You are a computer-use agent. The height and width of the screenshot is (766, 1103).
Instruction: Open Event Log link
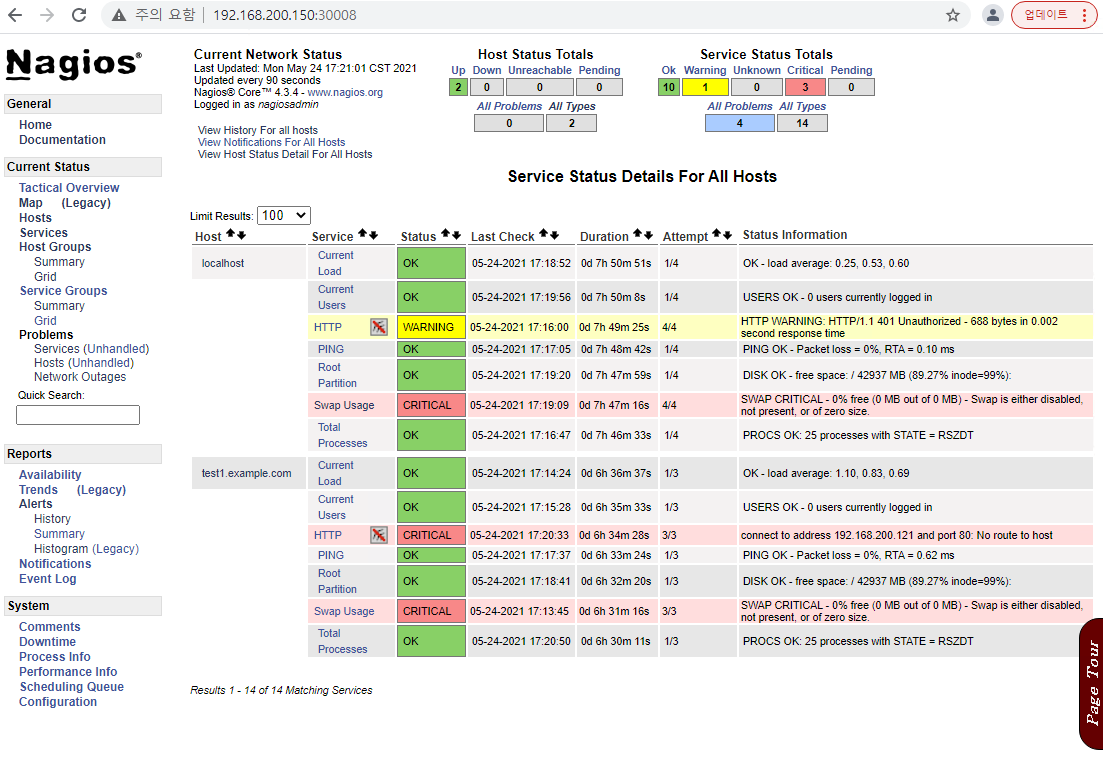[48, 579]
